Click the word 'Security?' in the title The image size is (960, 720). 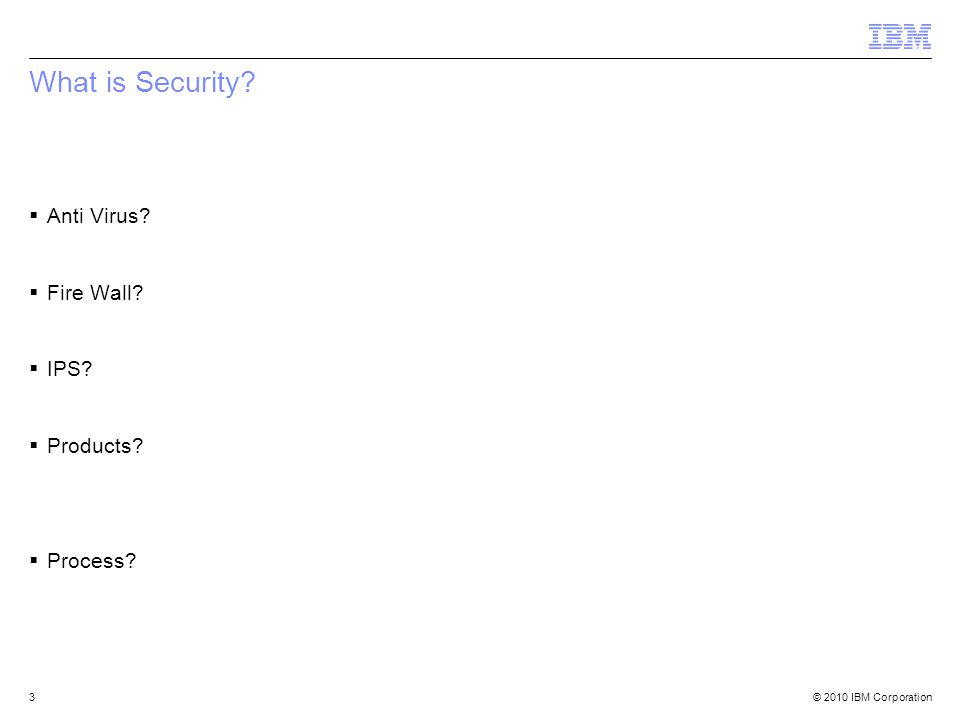195,83
